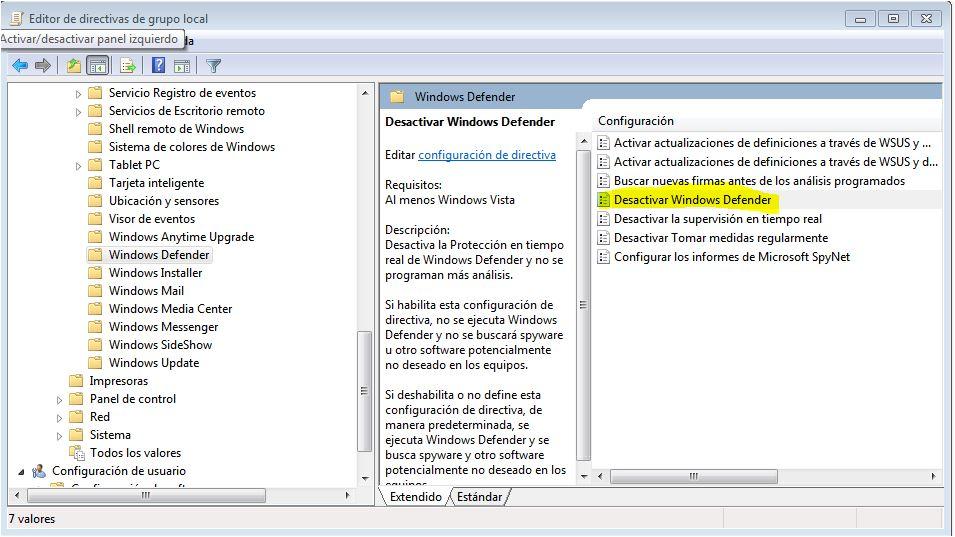Click description pane vertical scrollbar thumb

[x=583, y=305]
